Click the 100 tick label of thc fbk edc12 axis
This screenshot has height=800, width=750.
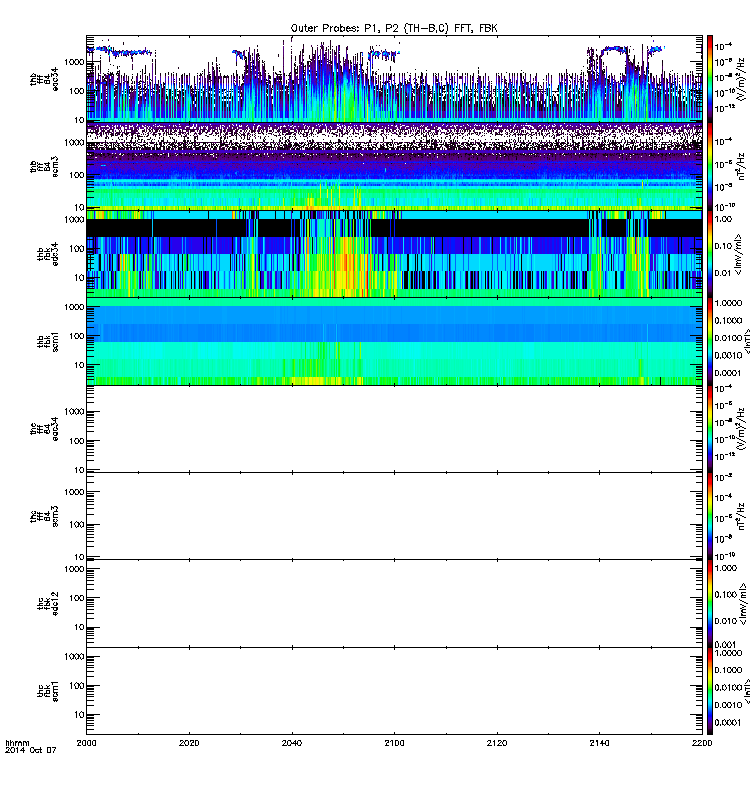coord(77,598)
